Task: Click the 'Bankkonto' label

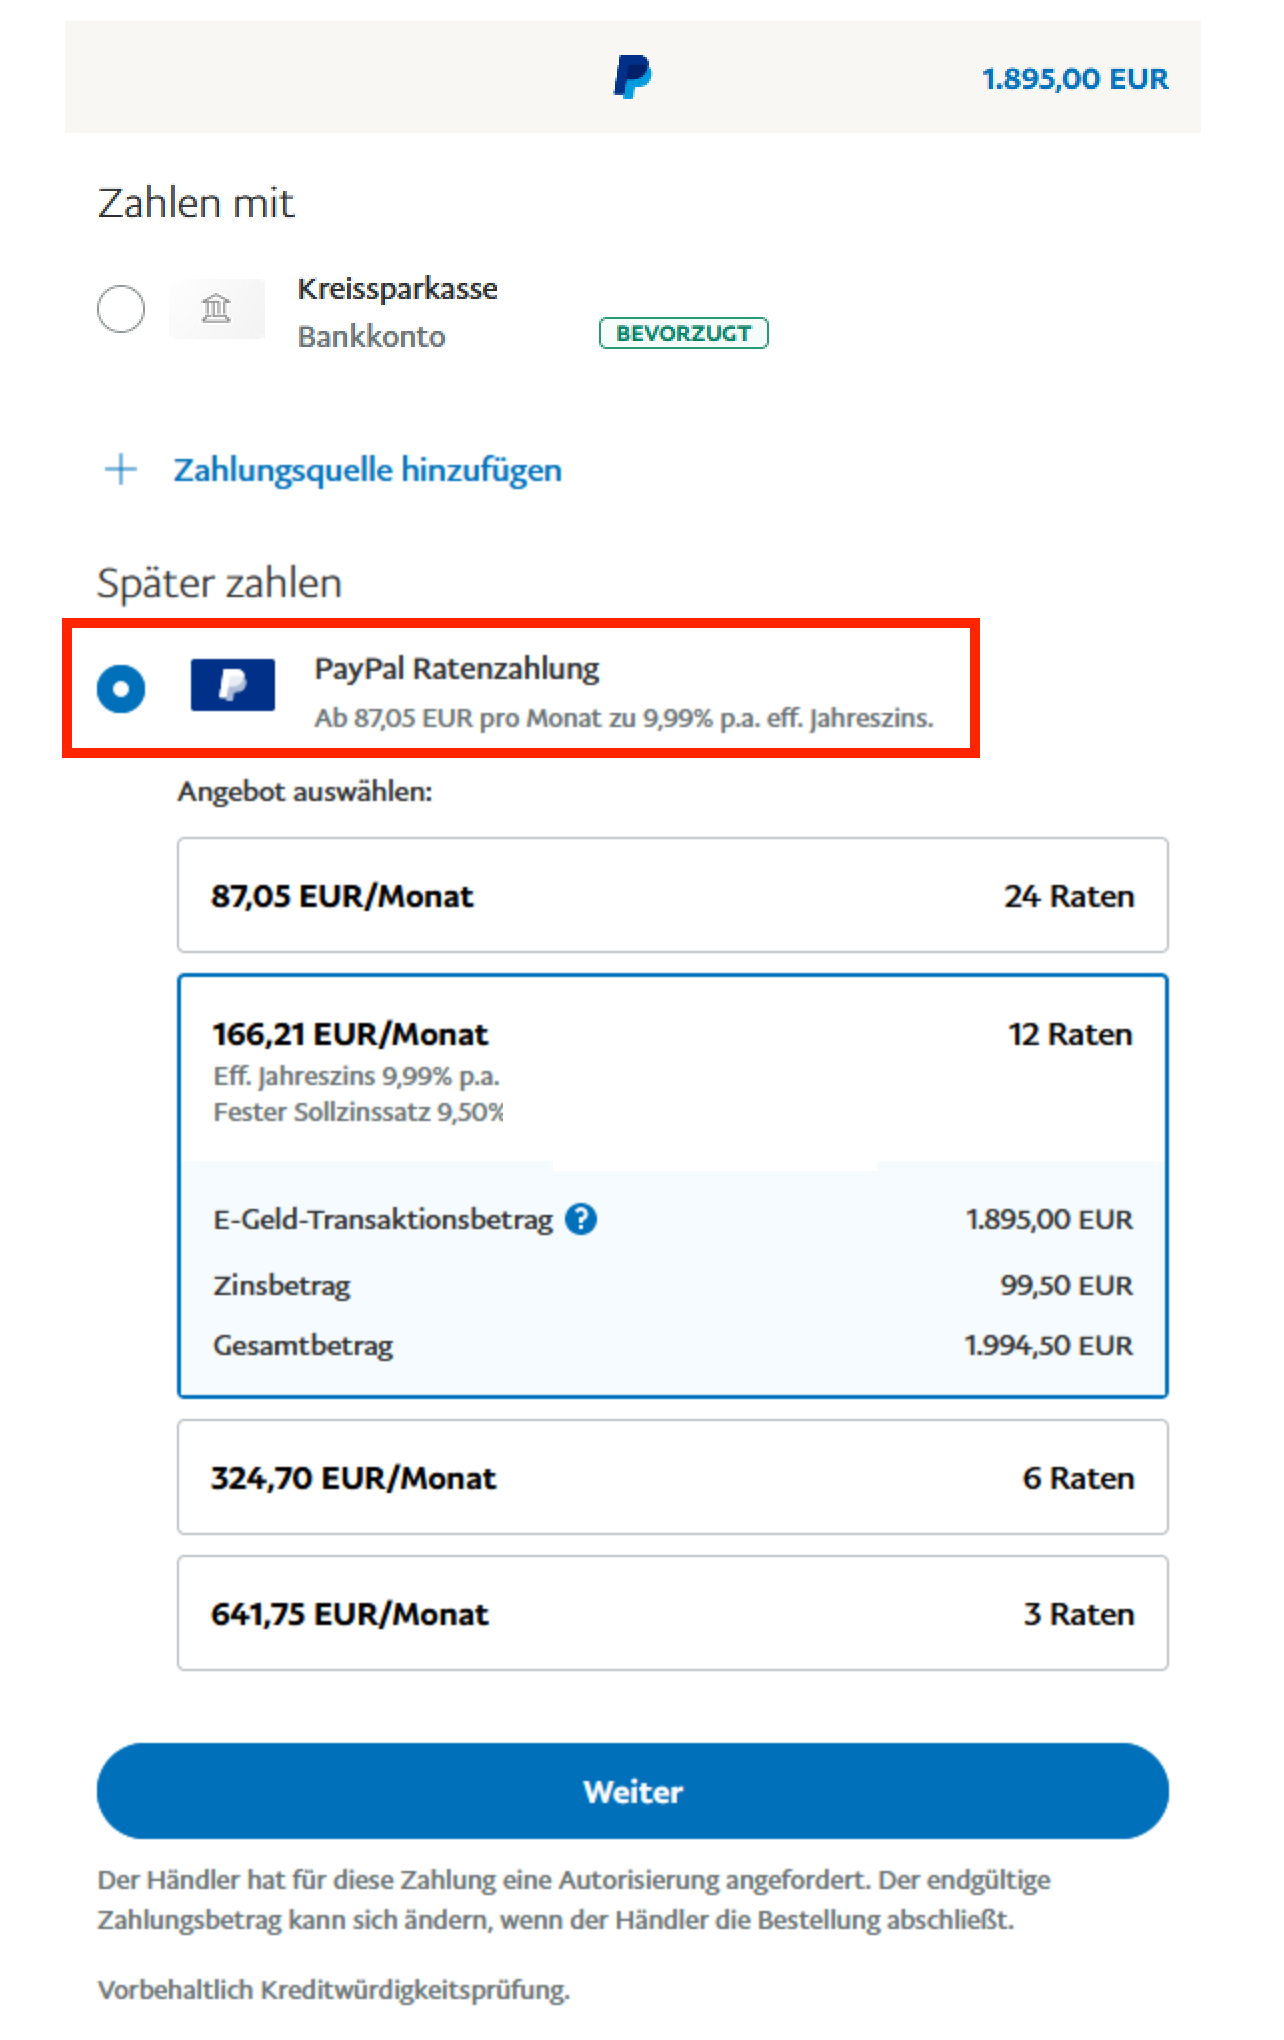Action: [371, 336]
